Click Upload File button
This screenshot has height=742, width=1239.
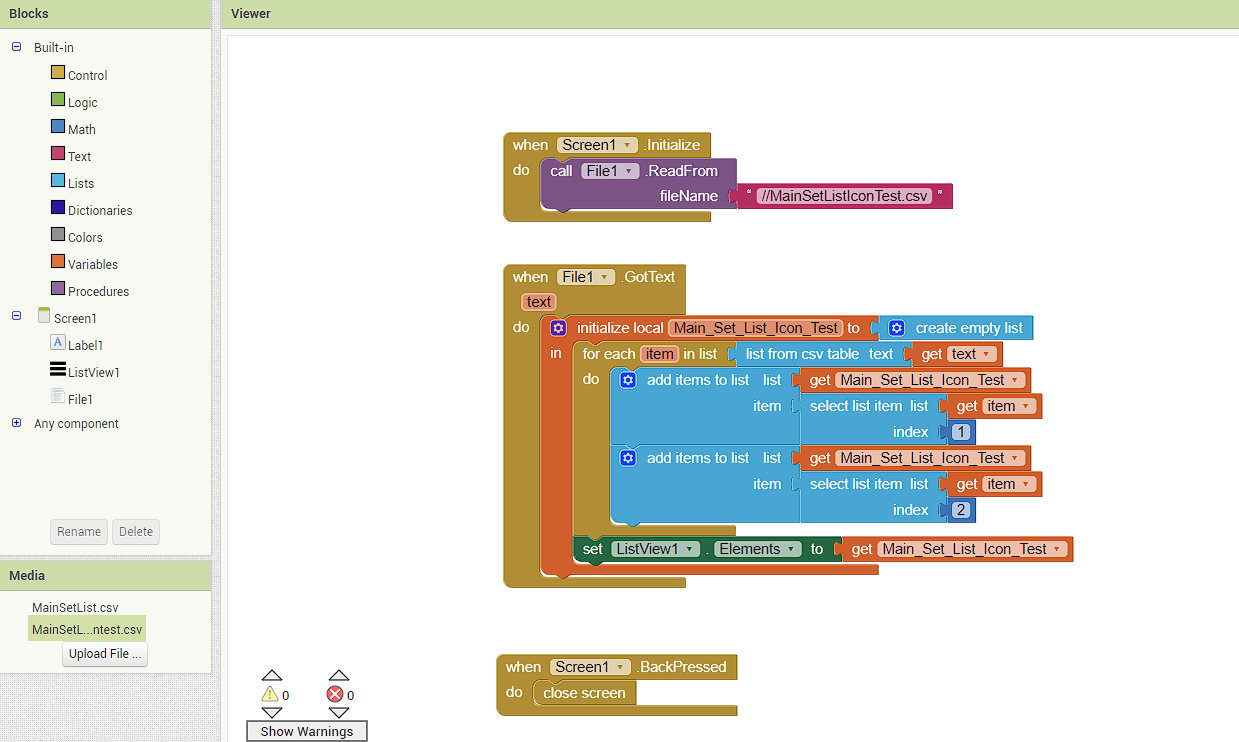105,654
